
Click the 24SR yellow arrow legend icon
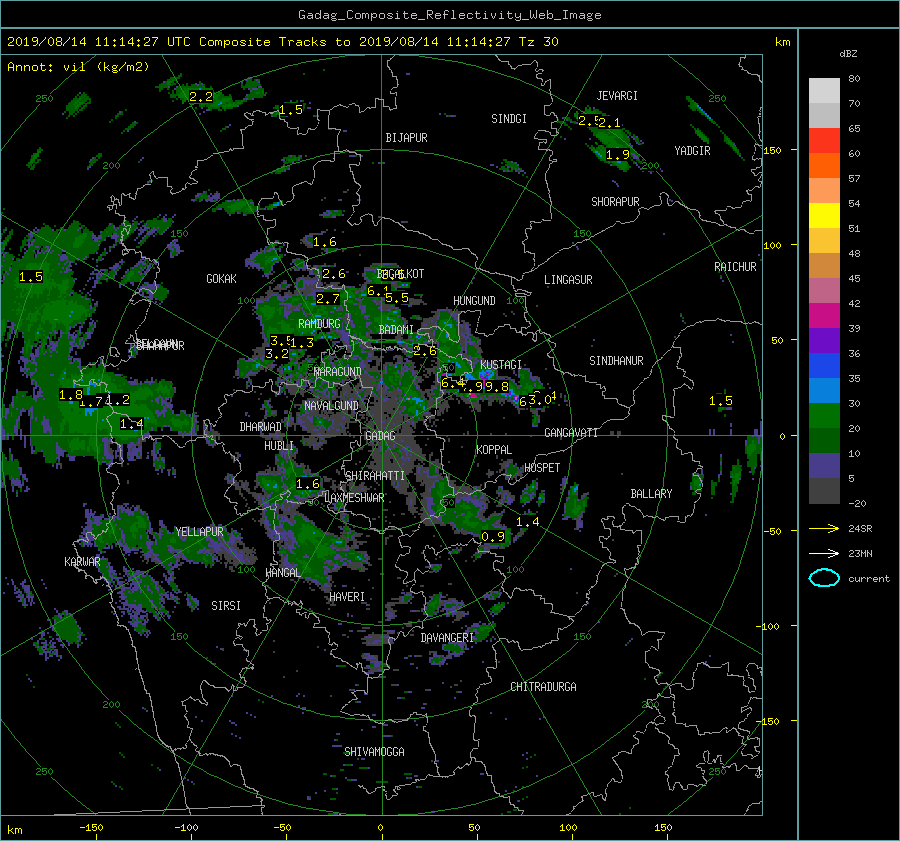point(824,529)
